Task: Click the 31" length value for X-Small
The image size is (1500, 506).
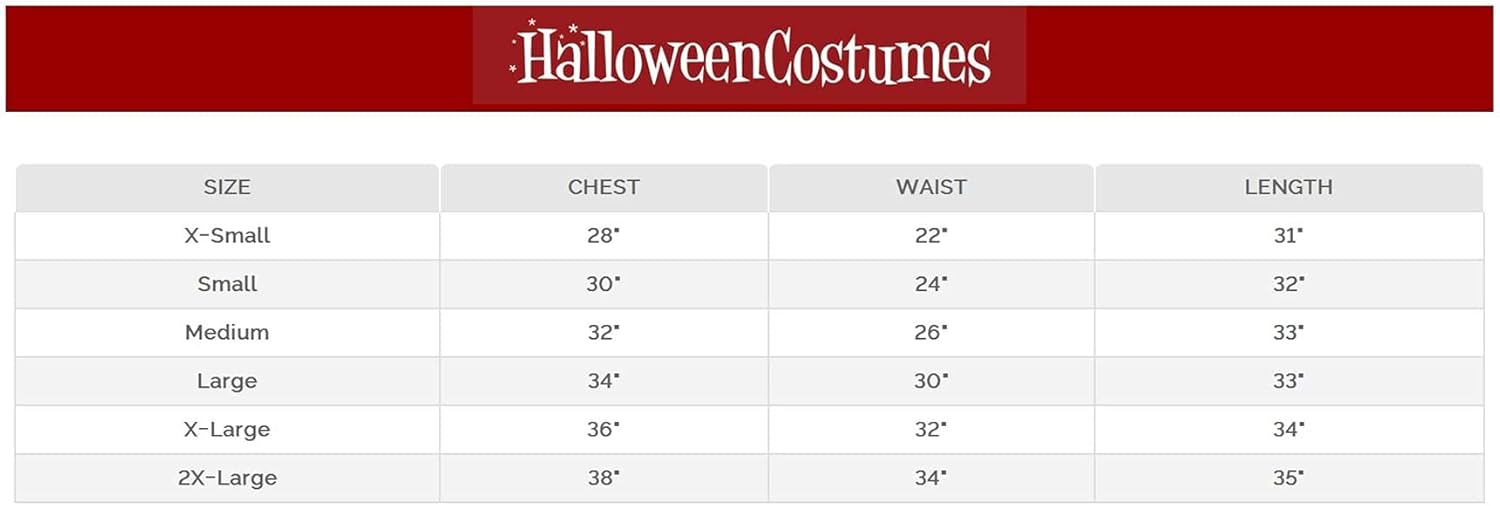Action: pyautogui.click(x=1288, y=236)
